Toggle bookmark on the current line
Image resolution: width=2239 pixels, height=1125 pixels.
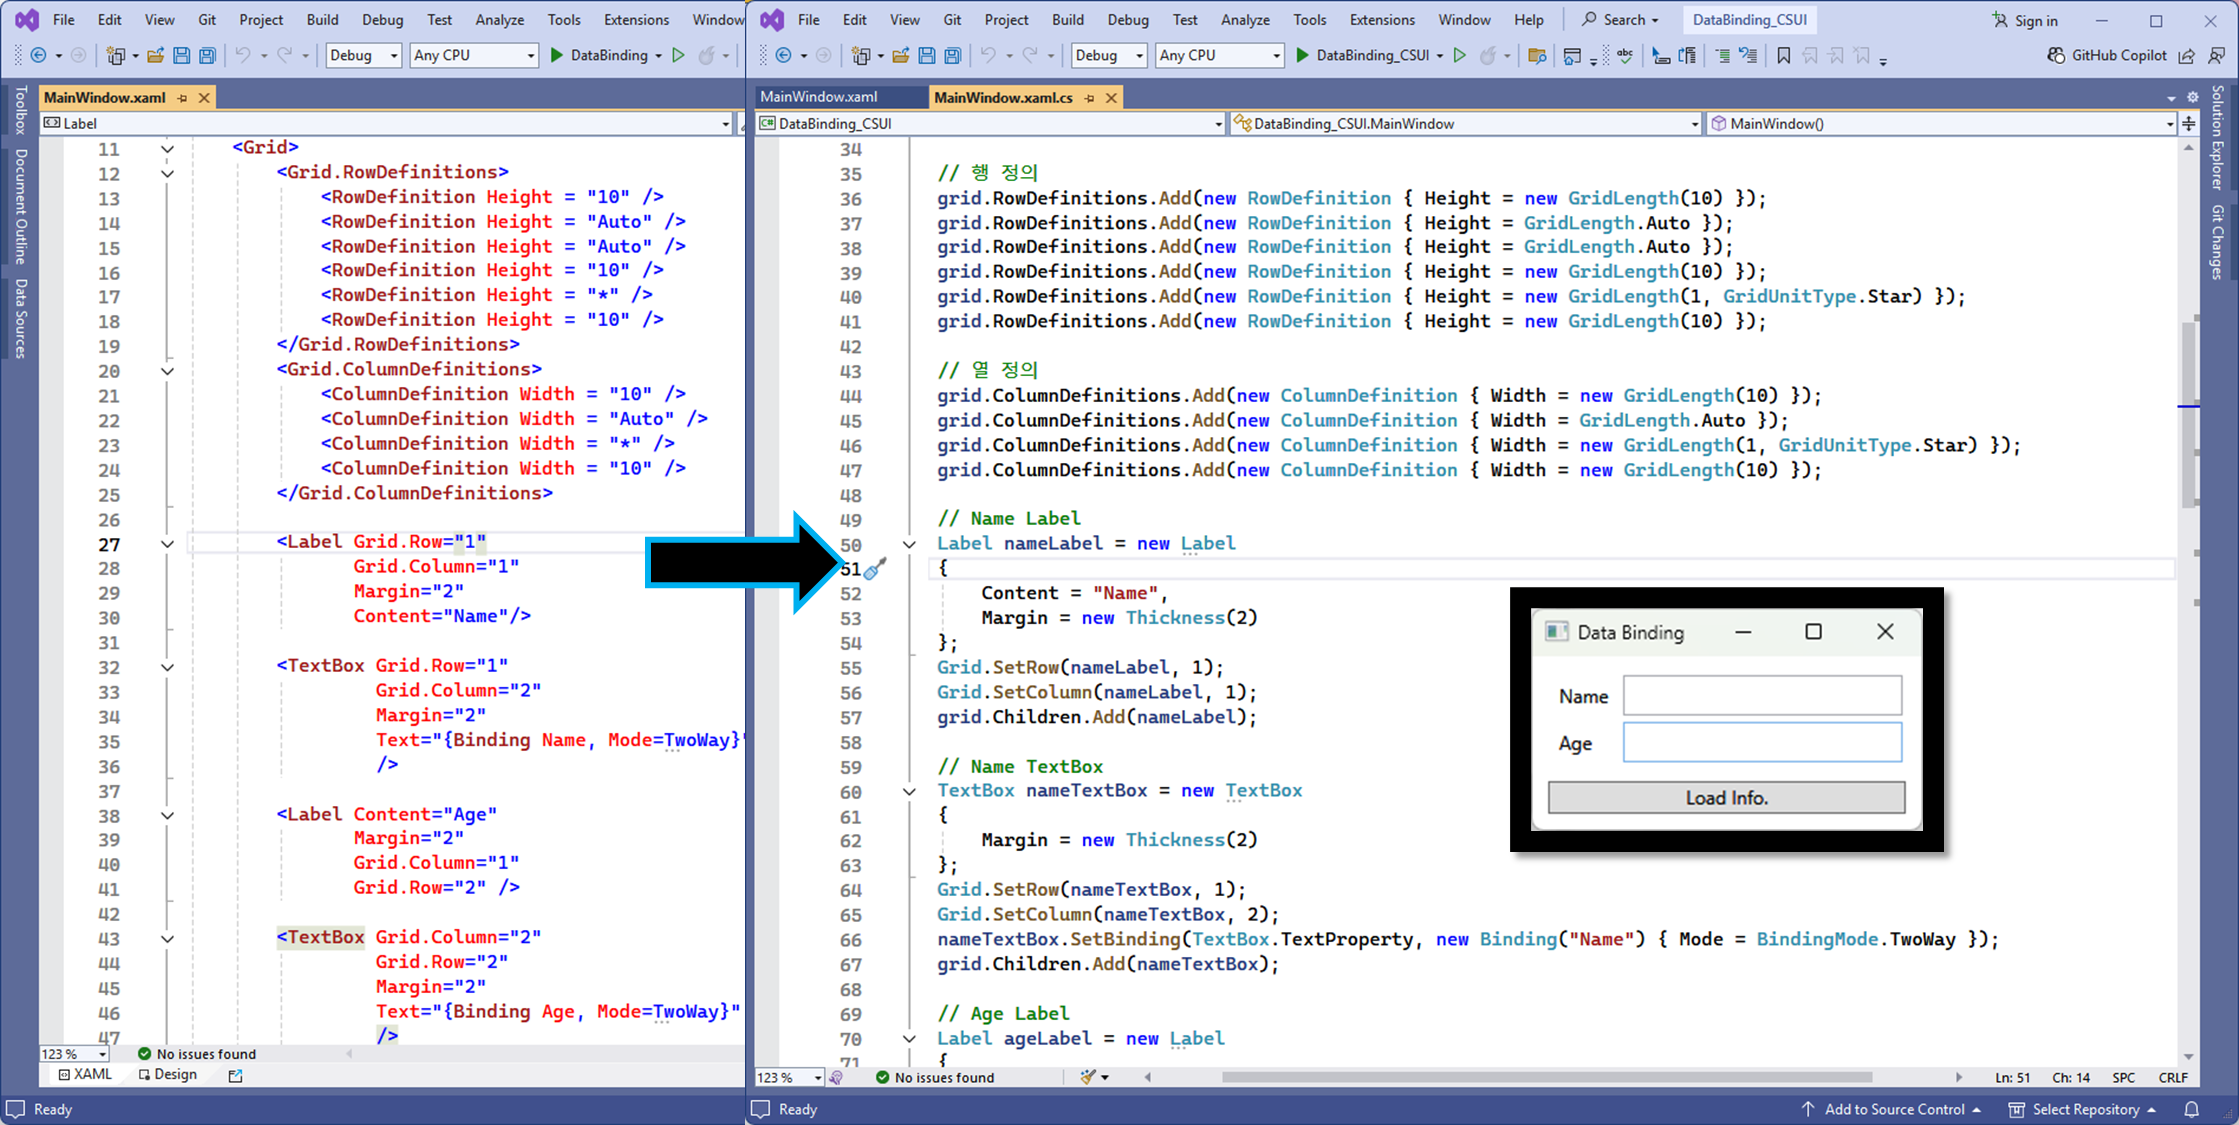click(1783, 56)
